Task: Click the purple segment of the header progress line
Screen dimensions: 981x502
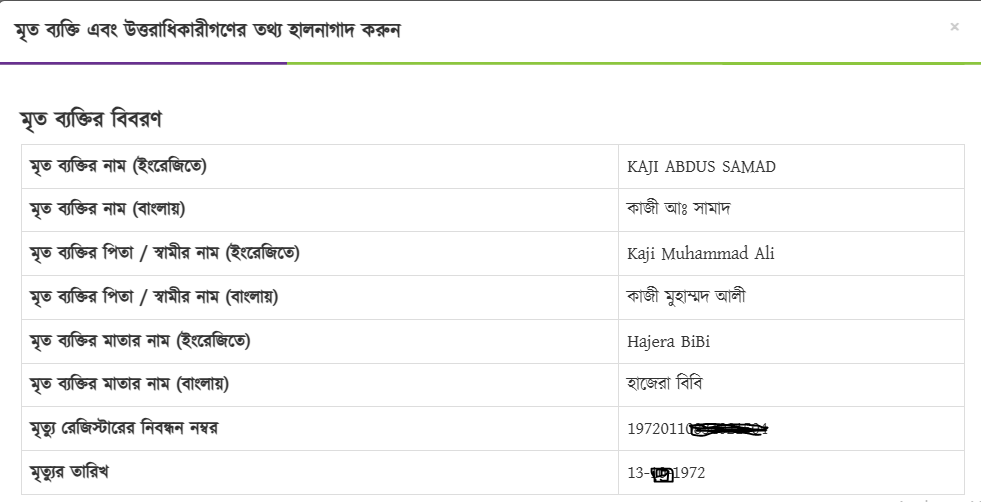Action: click(143, 63)
